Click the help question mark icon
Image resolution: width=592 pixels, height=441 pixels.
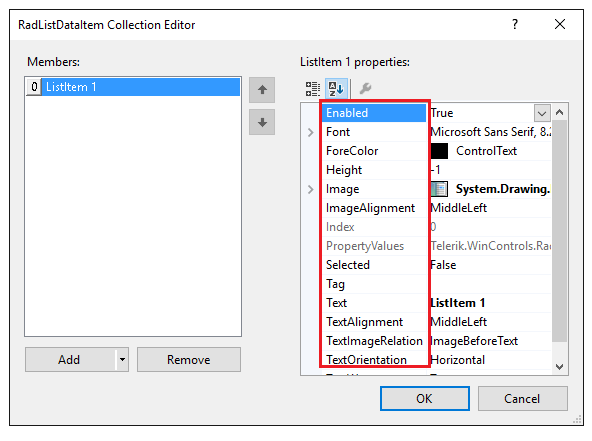[515, 24]
